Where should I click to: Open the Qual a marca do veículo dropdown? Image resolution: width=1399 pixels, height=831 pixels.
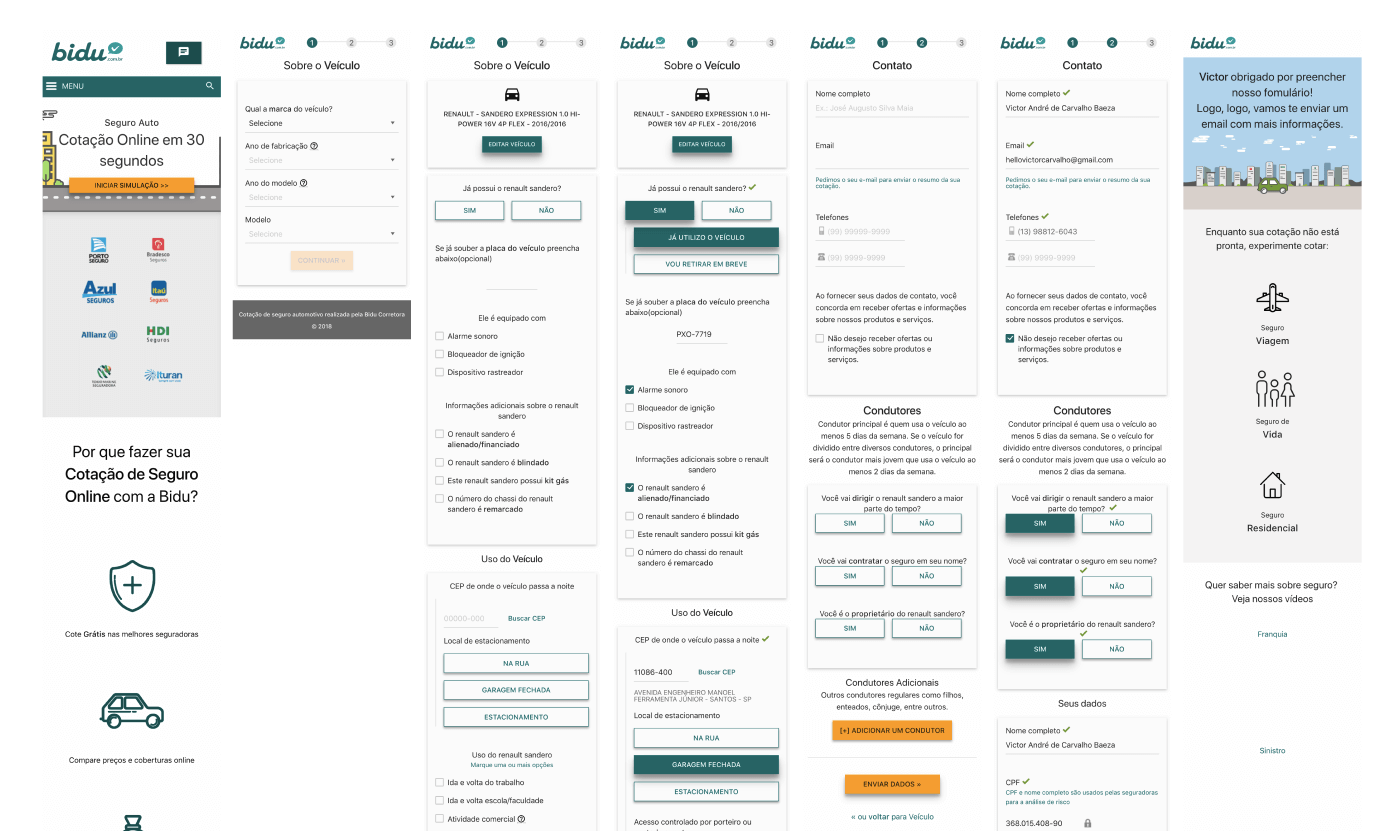coord(321,123)
